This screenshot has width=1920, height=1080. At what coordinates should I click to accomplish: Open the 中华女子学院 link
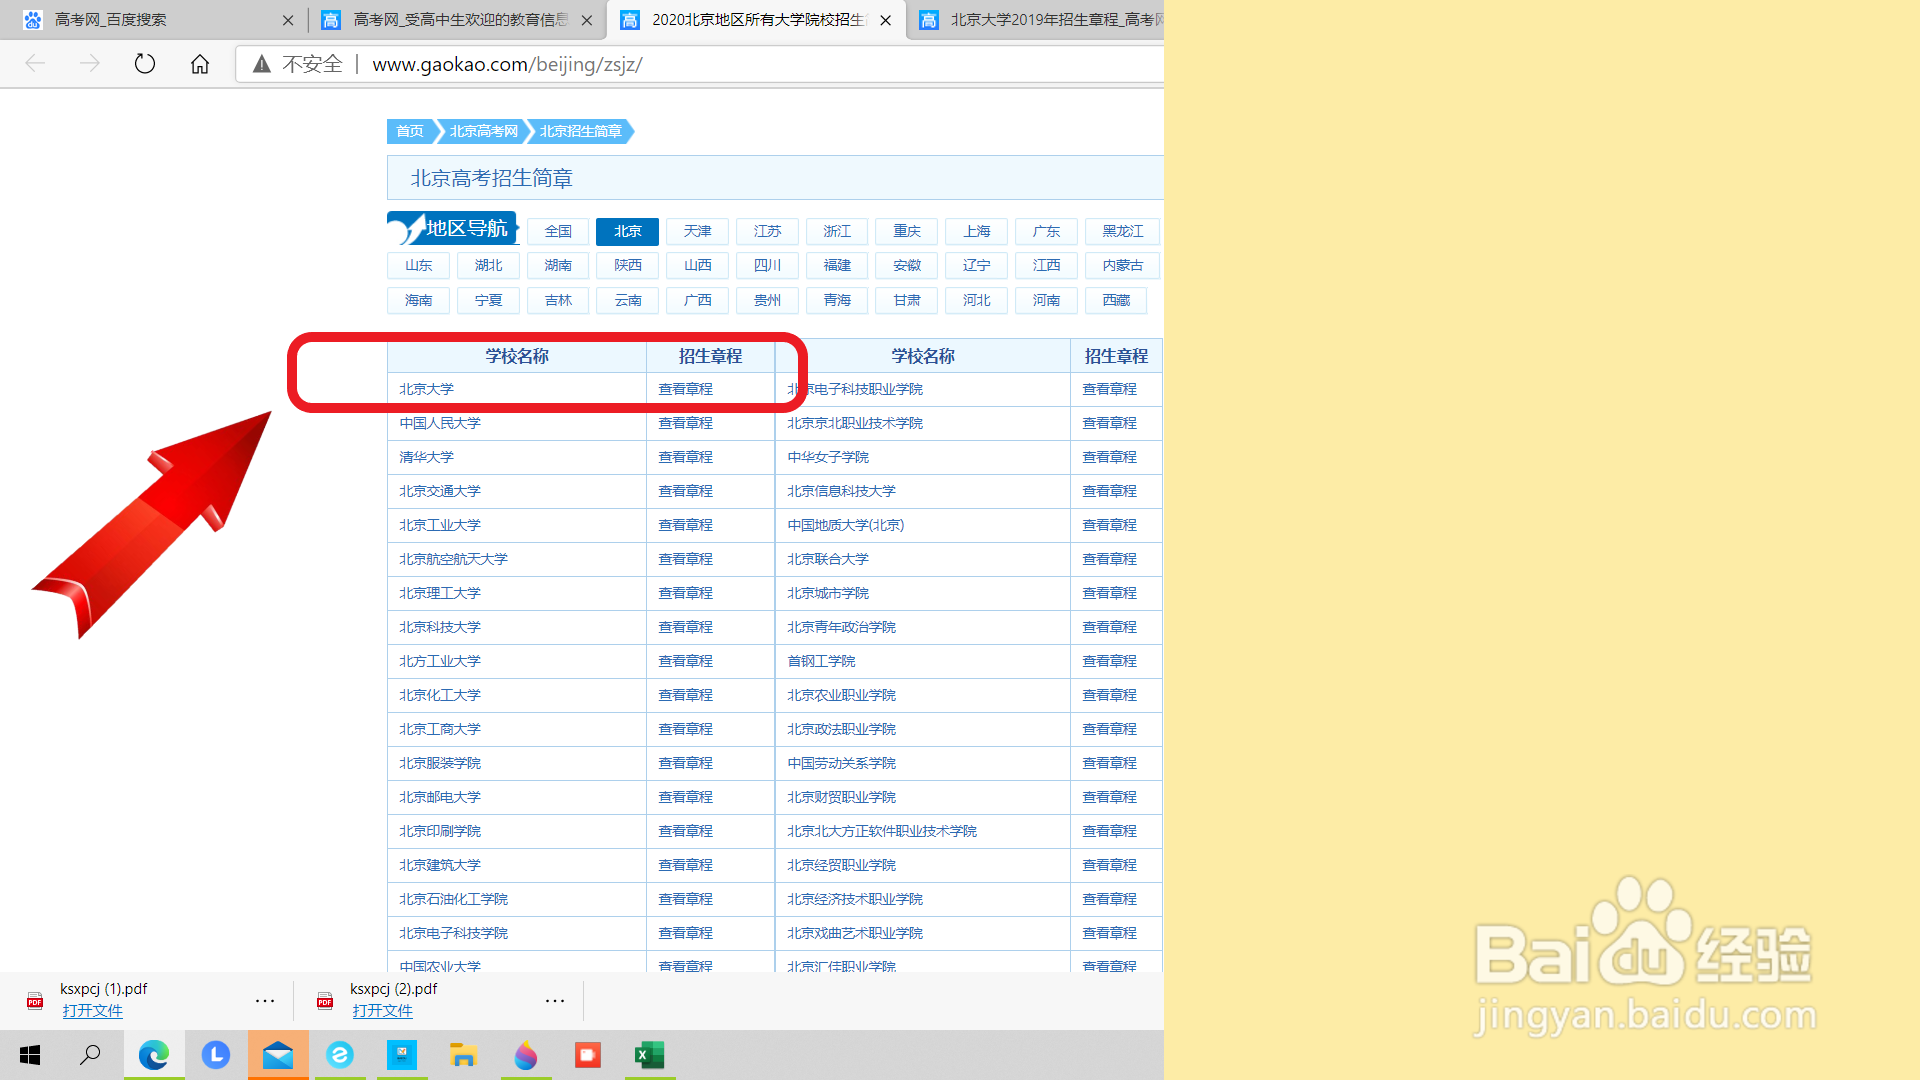(x=828, y=457)
